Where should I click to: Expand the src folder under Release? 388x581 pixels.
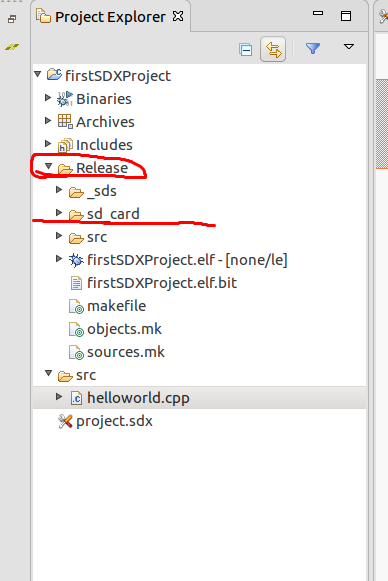pos(59,235)
